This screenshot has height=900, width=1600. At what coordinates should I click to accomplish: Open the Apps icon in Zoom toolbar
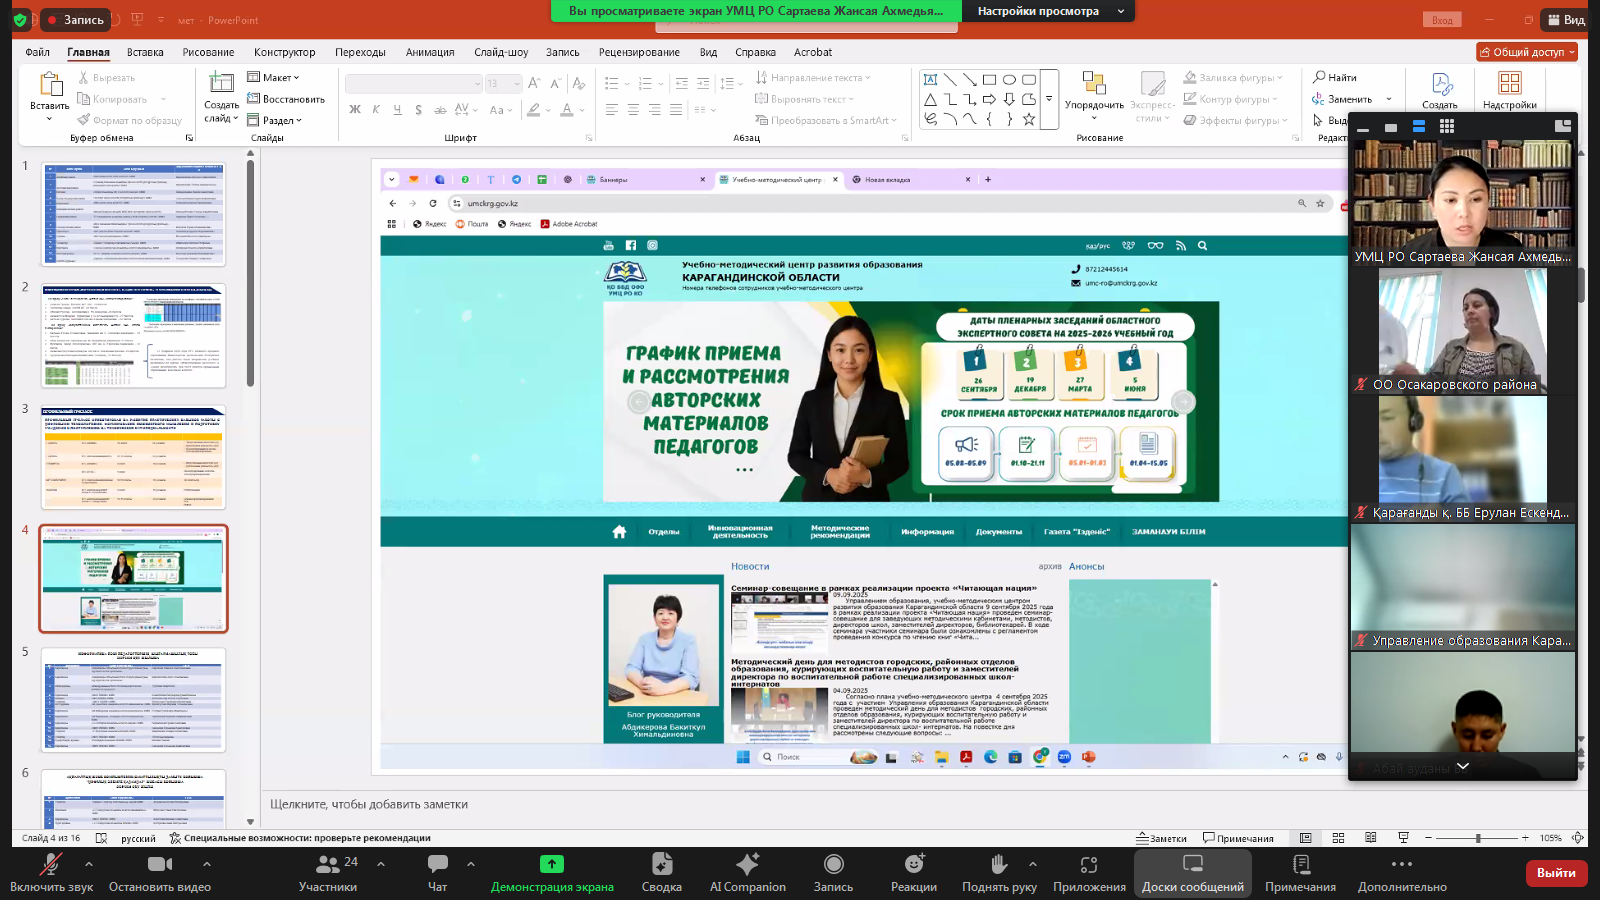(1088, 865)
